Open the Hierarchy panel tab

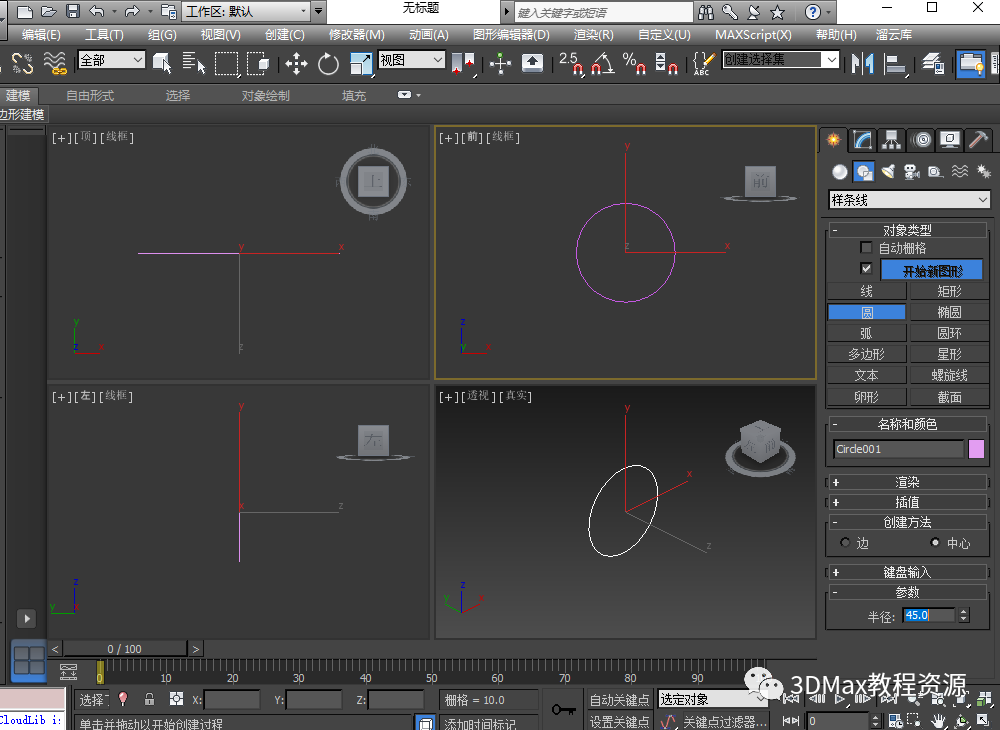click(892, 140)
